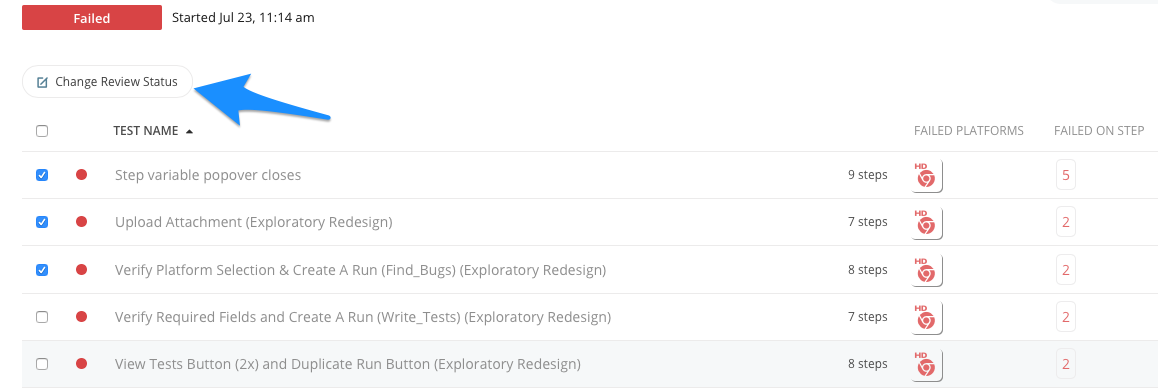The image size is (1158, 390).
Task: Sort by TEST NAME column arrow
Action: (x=190, y=131)
